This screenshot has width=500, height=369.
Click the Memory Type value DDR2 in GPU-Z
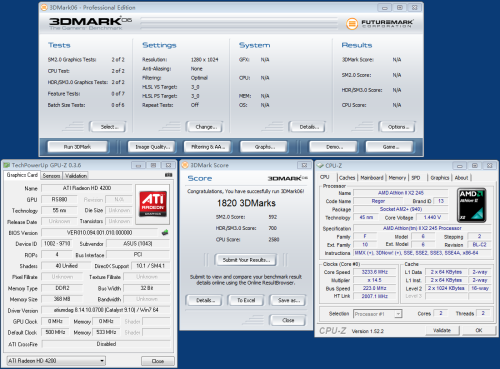coord(62,288)
